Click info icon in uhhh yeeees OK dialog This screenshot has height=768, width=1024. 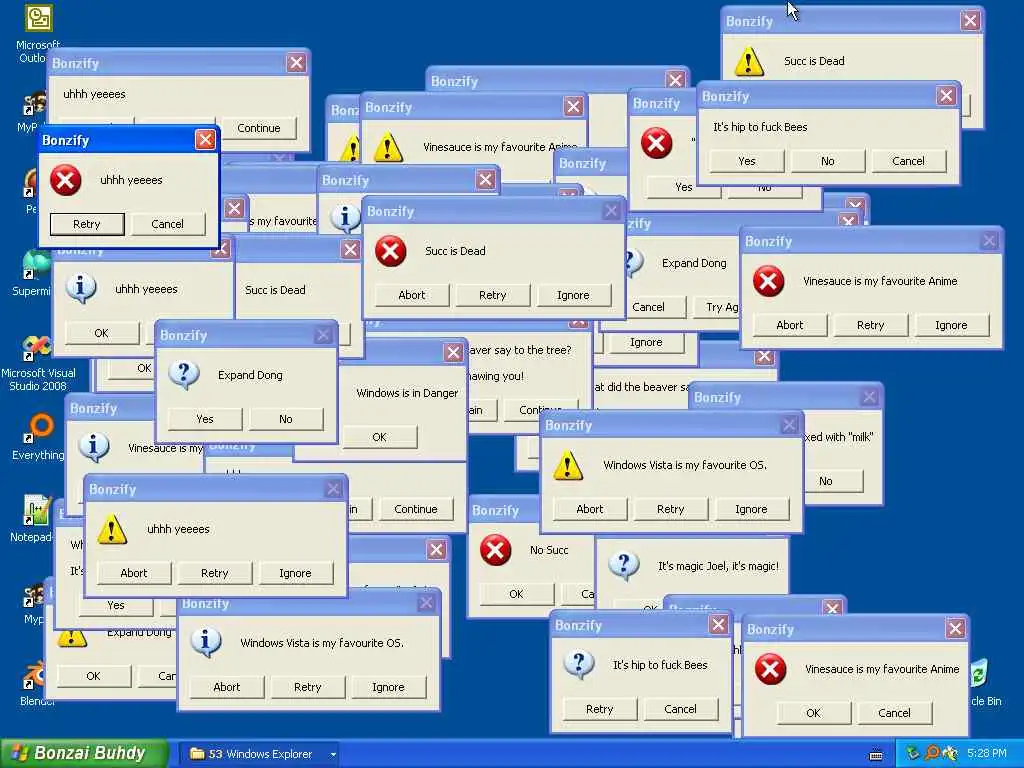pyautogui.click(x=81, y=288)
